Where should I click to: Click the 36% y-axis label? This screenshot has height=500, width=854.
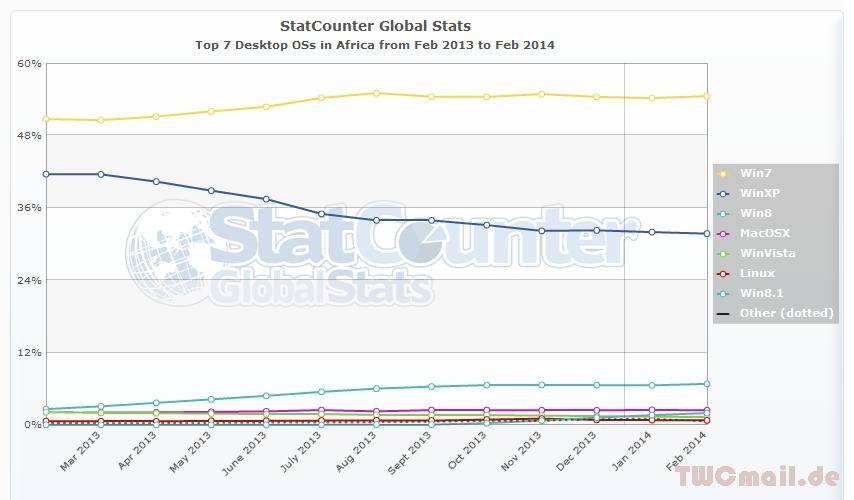tap(29, 208)
